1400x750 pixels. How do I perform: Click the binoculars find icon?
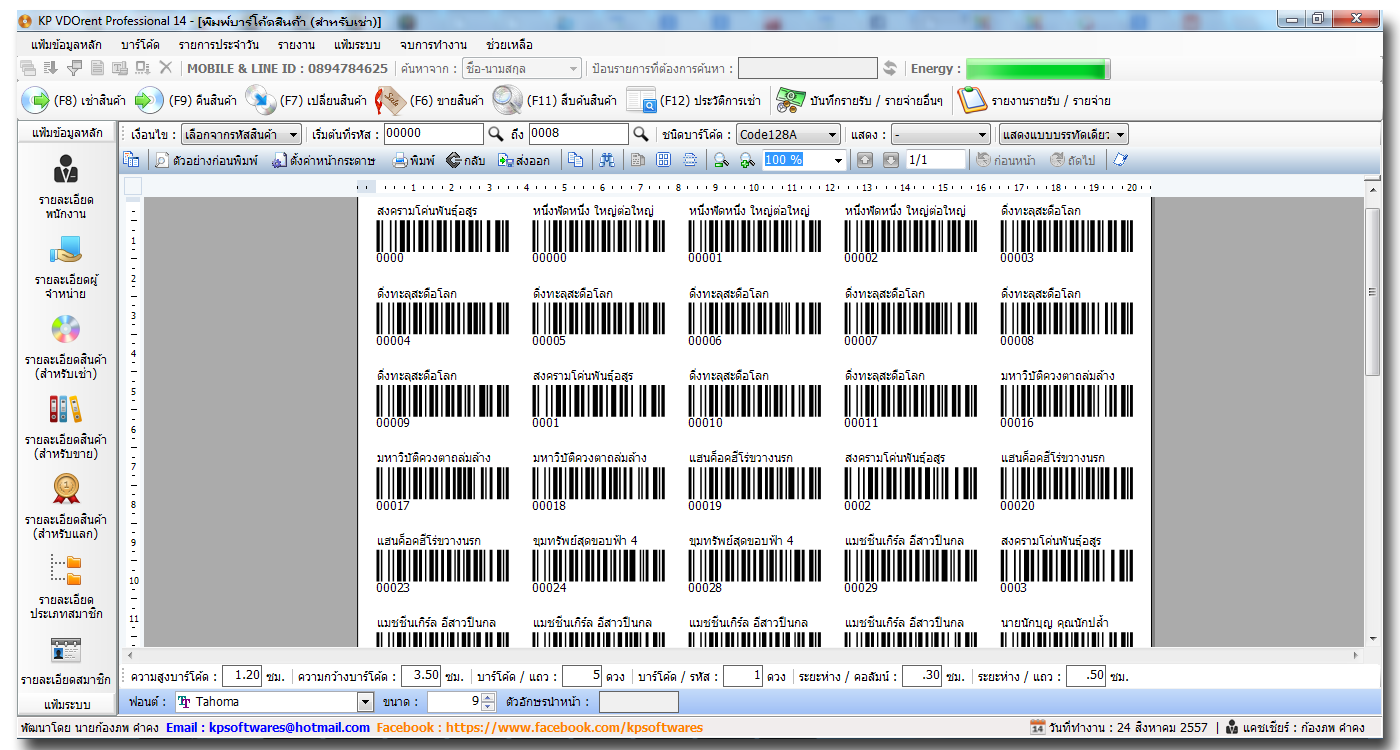point(607,160)
